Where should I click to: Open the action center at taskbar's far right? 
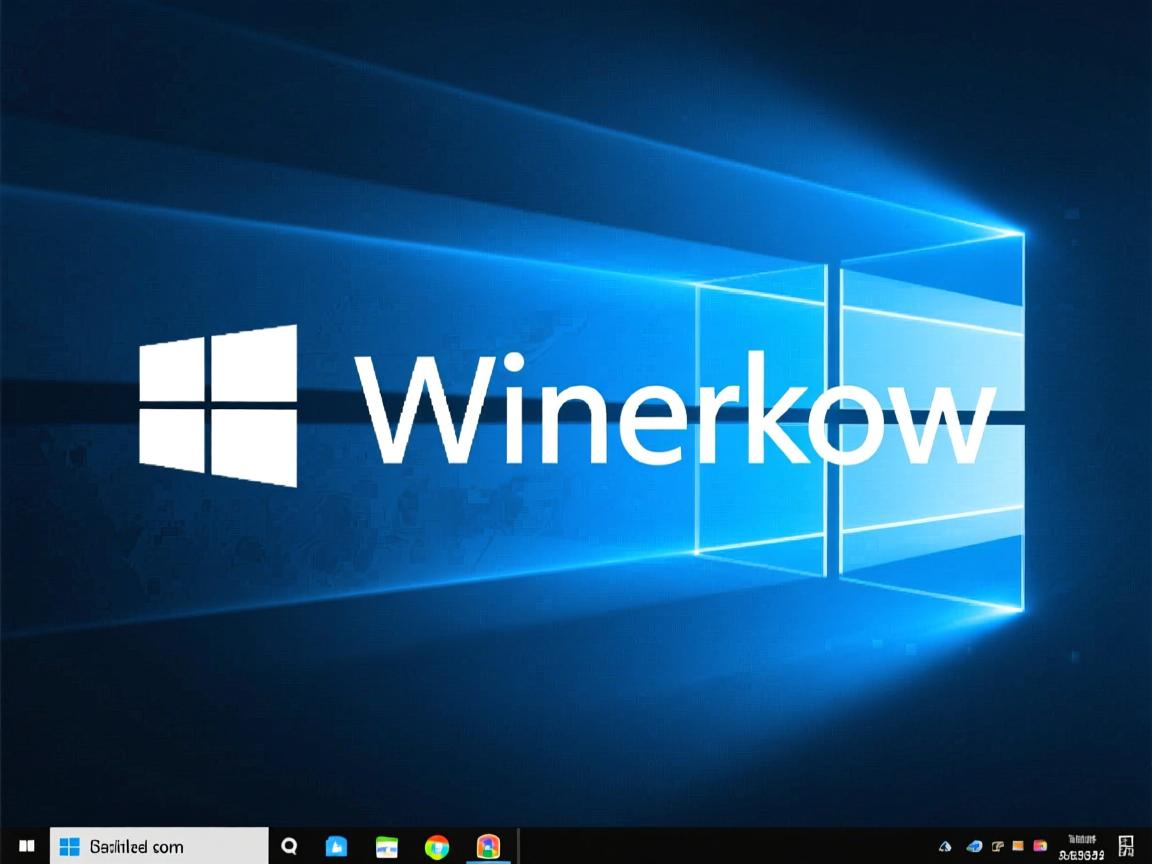click(1125, 845)
